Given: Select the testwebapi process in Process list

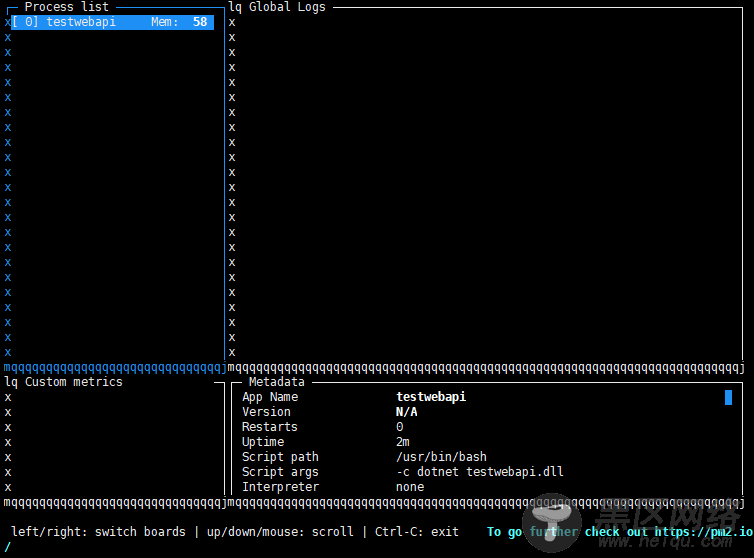Looking at the screenshot, I should point(80,22).
